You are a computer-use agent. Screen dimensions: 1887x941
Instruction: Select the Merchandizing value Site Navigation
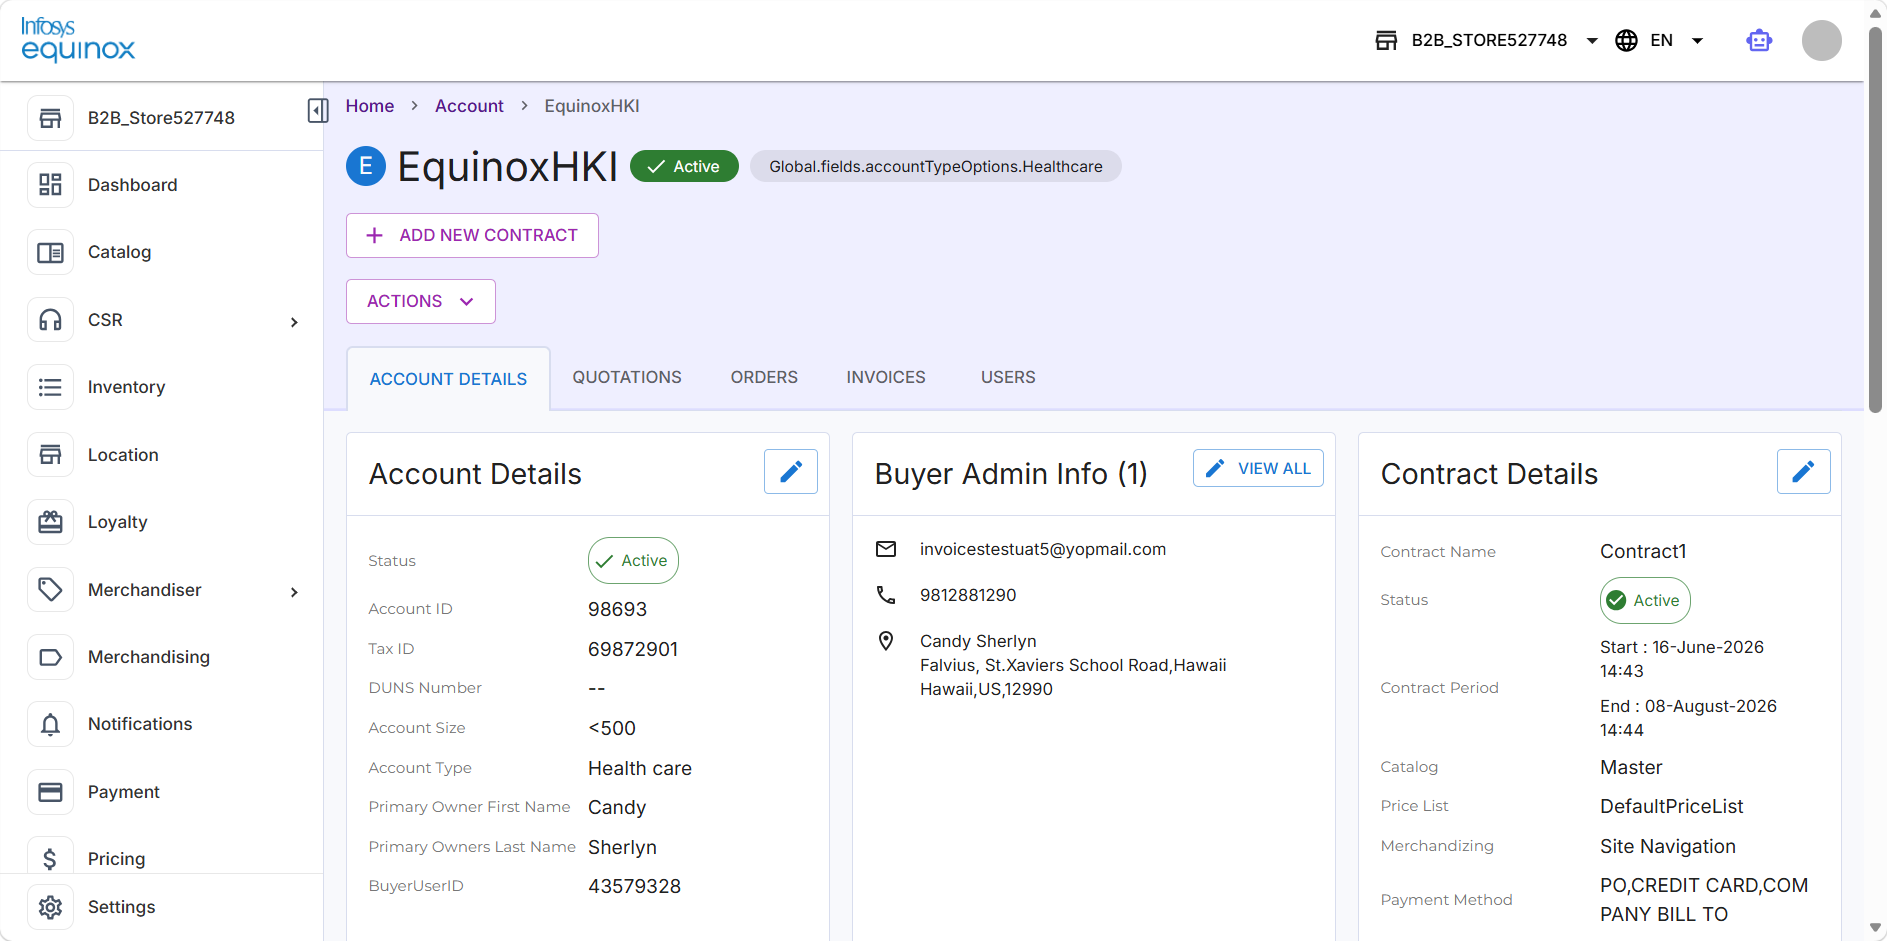coord(1668,846)
